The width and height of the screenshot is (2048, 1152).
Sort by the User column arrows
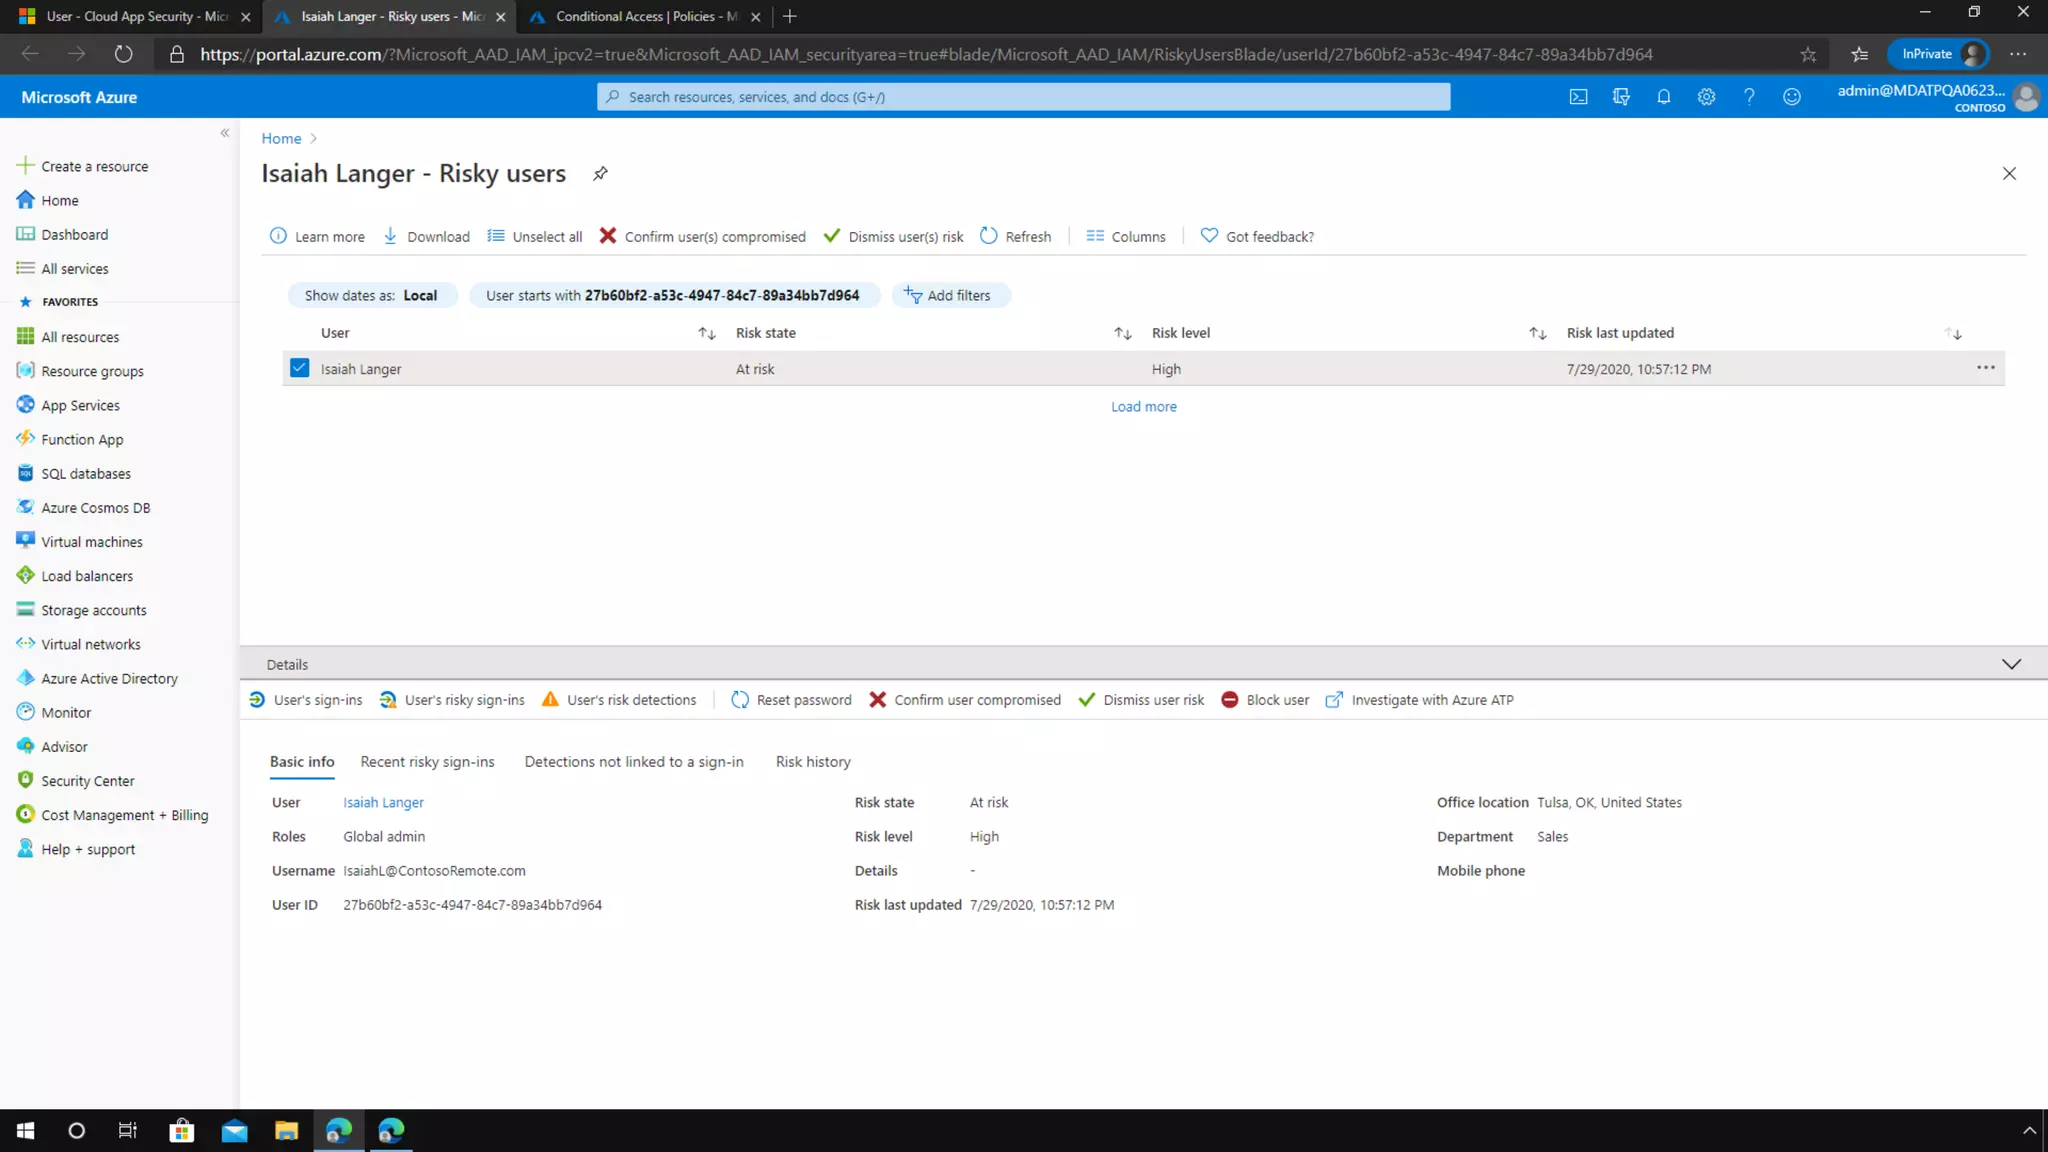click(706, 333)
